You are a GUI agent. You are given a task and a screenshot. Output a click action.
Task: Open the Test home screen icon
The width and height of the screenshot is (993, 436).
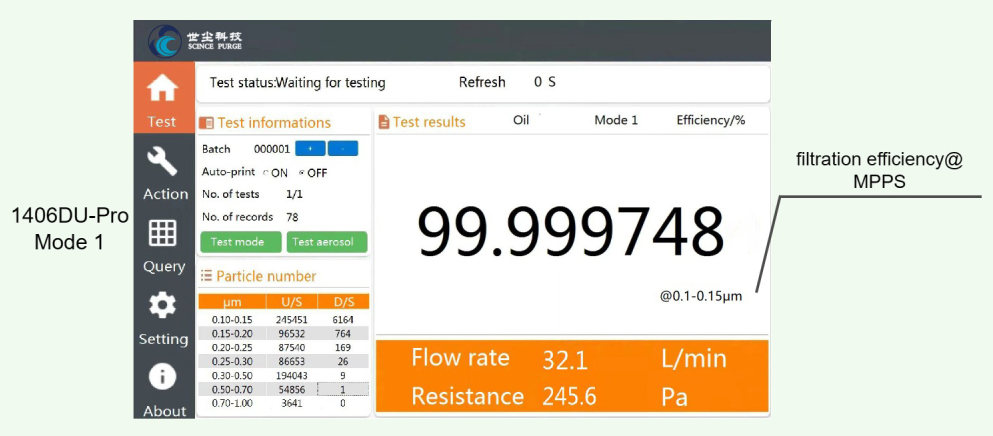(162, 89)
